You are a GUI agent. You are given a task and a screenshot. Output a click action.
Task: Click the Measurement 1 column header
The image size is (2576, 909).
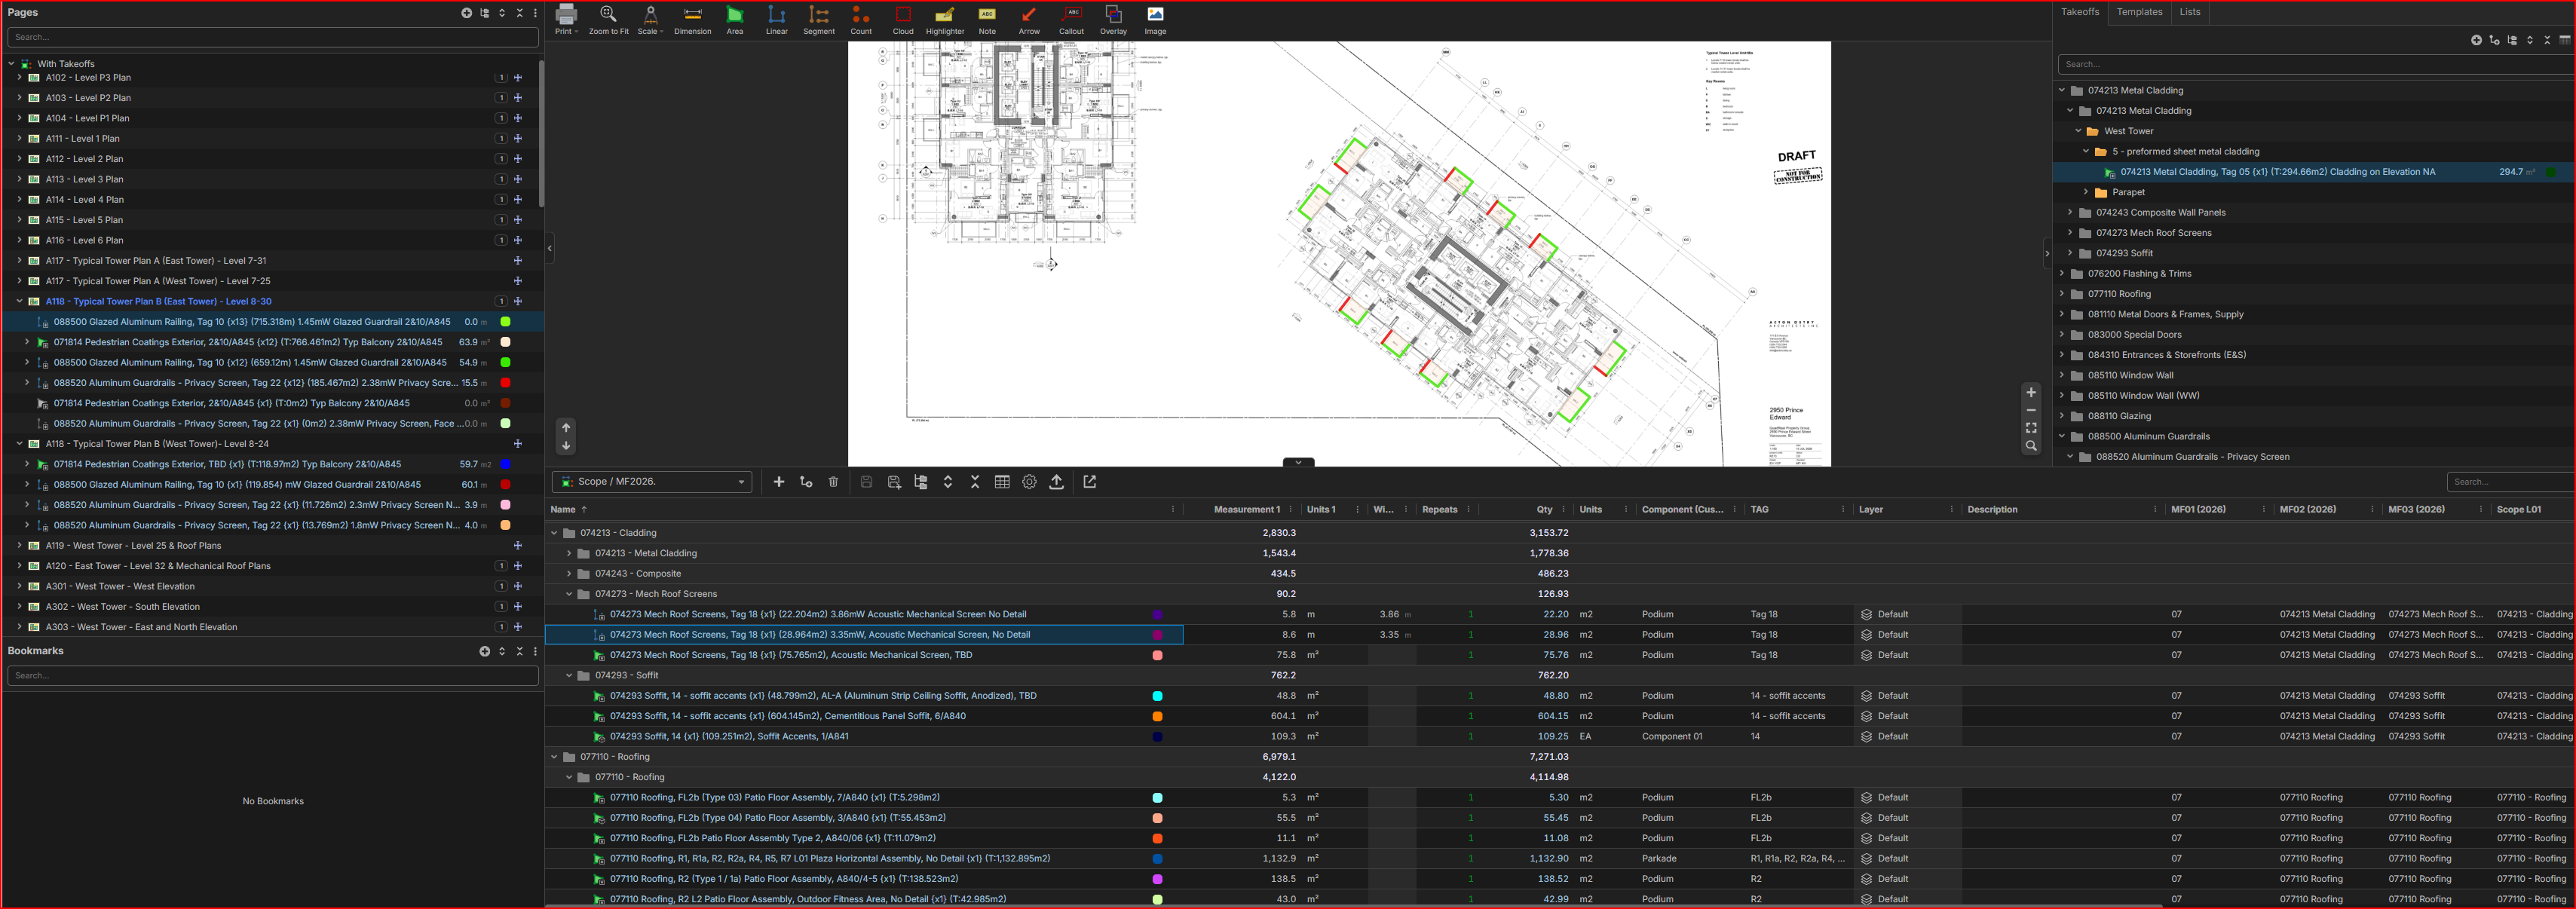(1246, 510)
